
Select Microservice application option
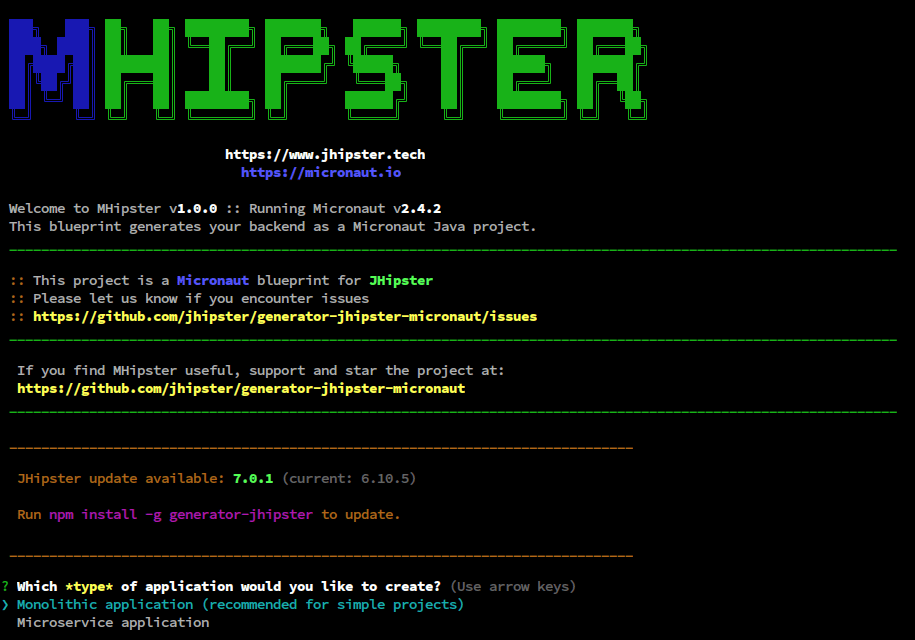pos(113,622)
